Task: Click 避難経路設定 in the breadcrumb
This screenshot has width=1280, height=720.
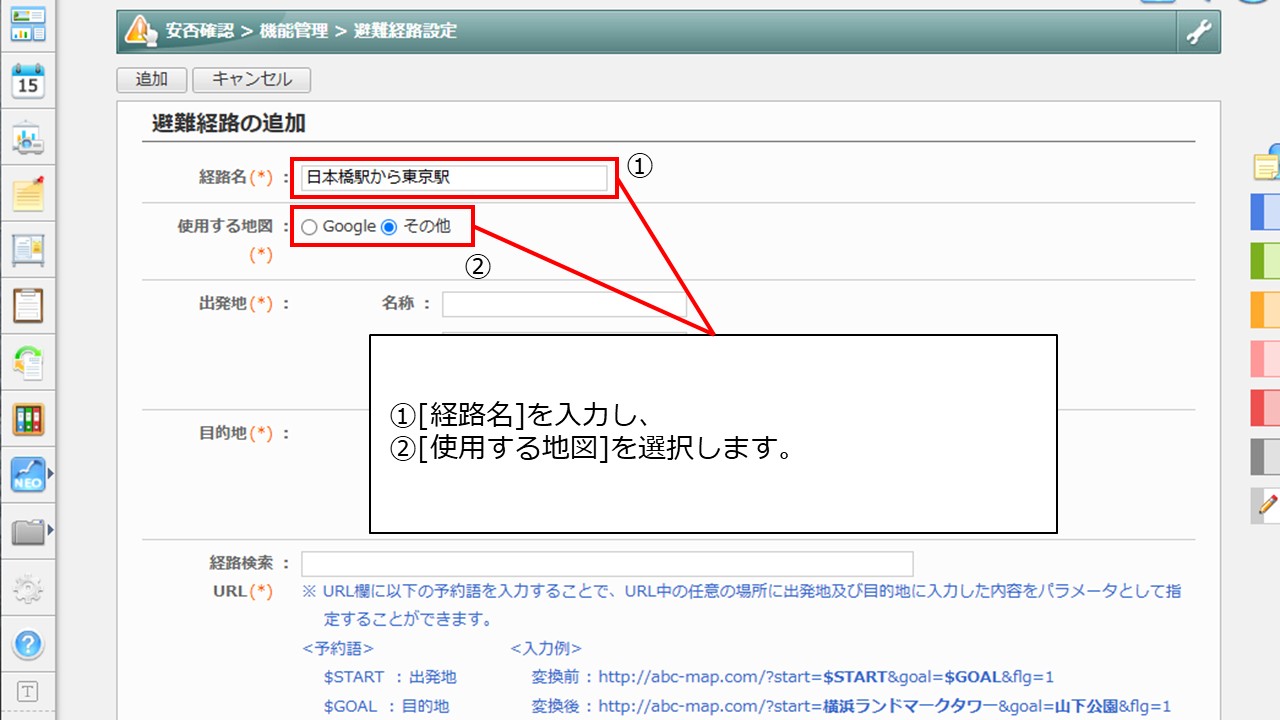Action: 405,31
